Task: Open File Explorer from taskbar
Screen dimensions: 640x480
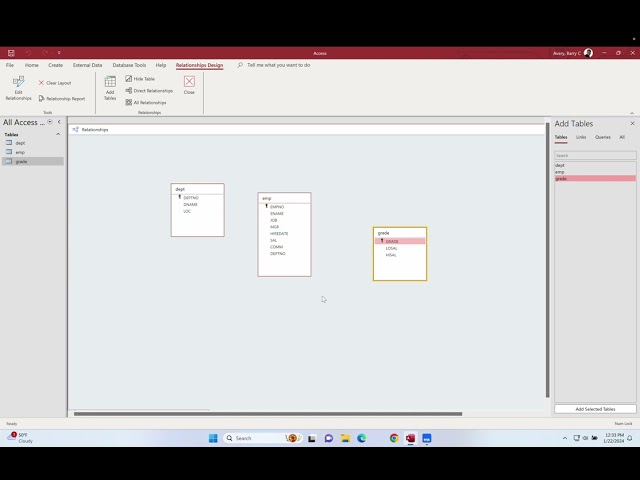Action: click(345, 438)
